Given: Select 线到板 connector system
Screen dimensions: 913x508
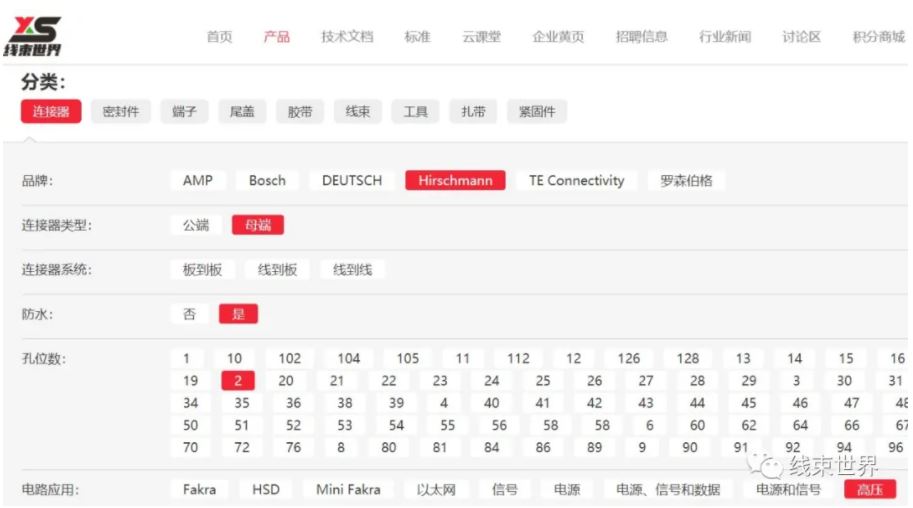Looking at the screenshot, I should 277,270.
